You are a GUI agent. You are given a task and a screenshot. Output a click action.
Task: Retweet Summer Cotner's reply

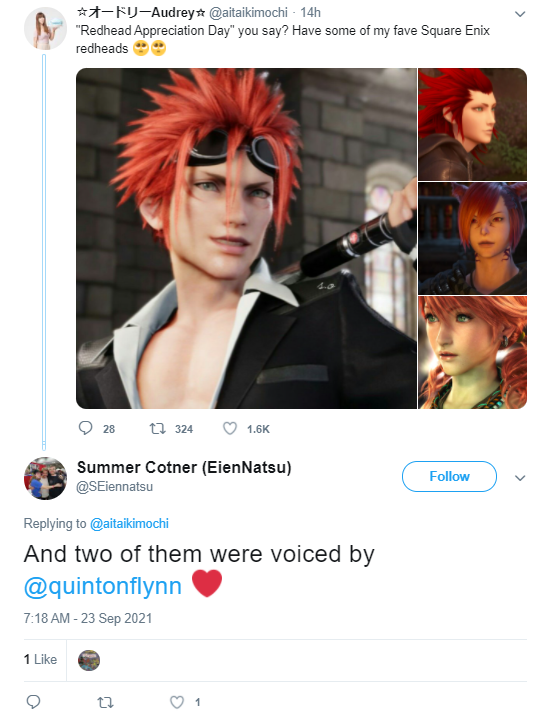coord(105,702)
